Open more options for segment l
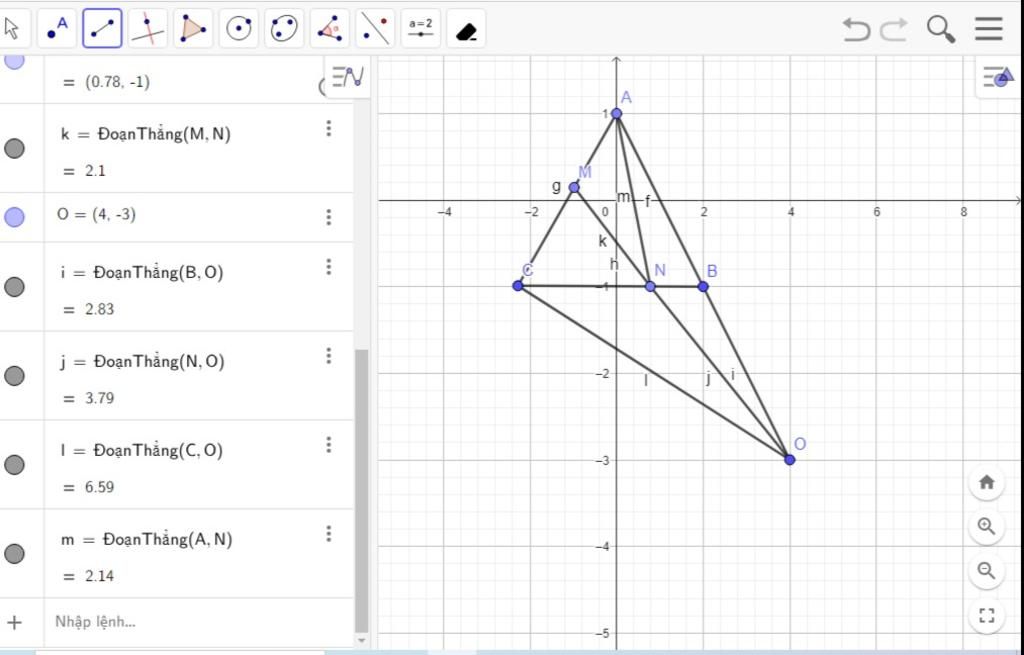1024x655 pixels. pyautogui.click(x=328, y=445)
